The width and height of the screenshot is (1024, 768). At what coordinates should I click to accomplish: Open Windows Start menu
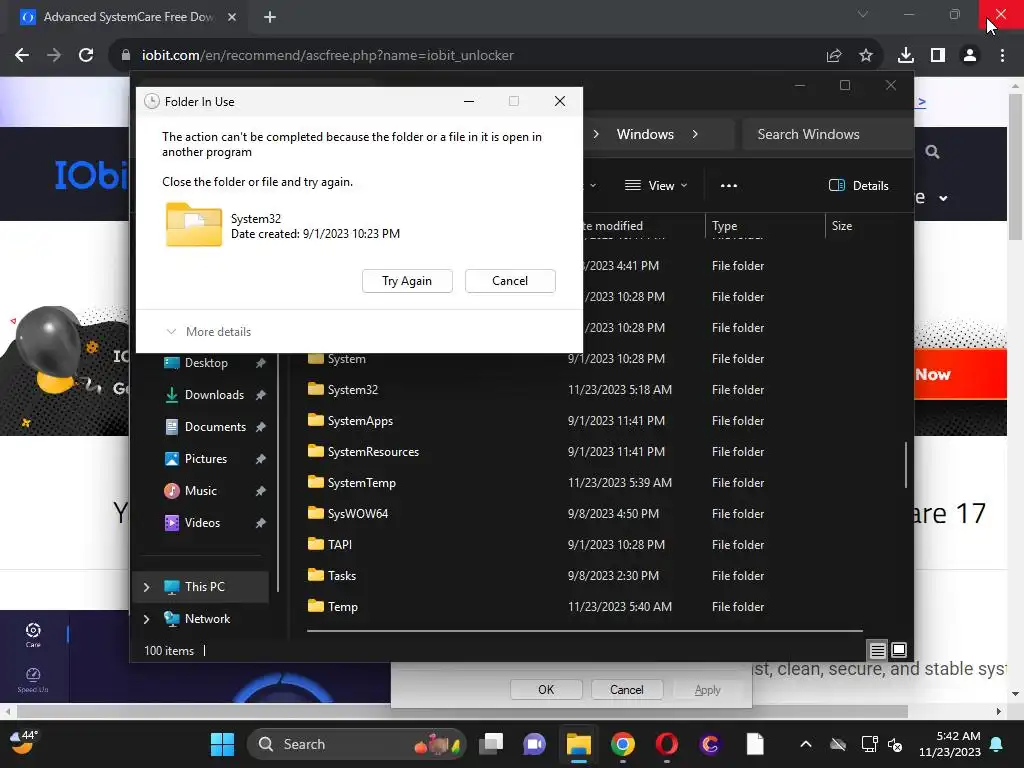point(222,744)
